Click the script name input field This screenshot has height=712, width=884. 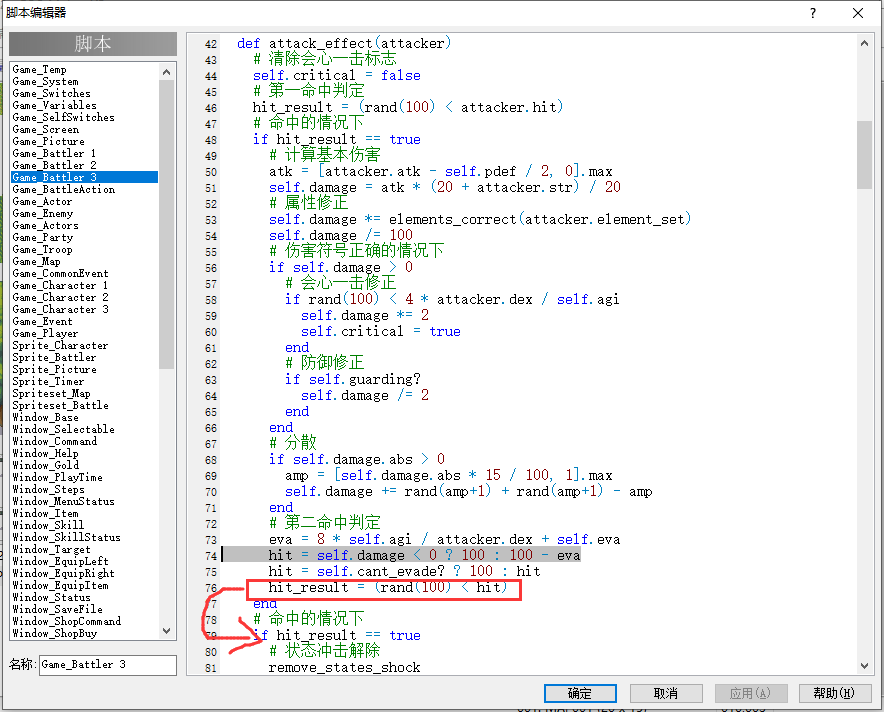coord(107,665)
